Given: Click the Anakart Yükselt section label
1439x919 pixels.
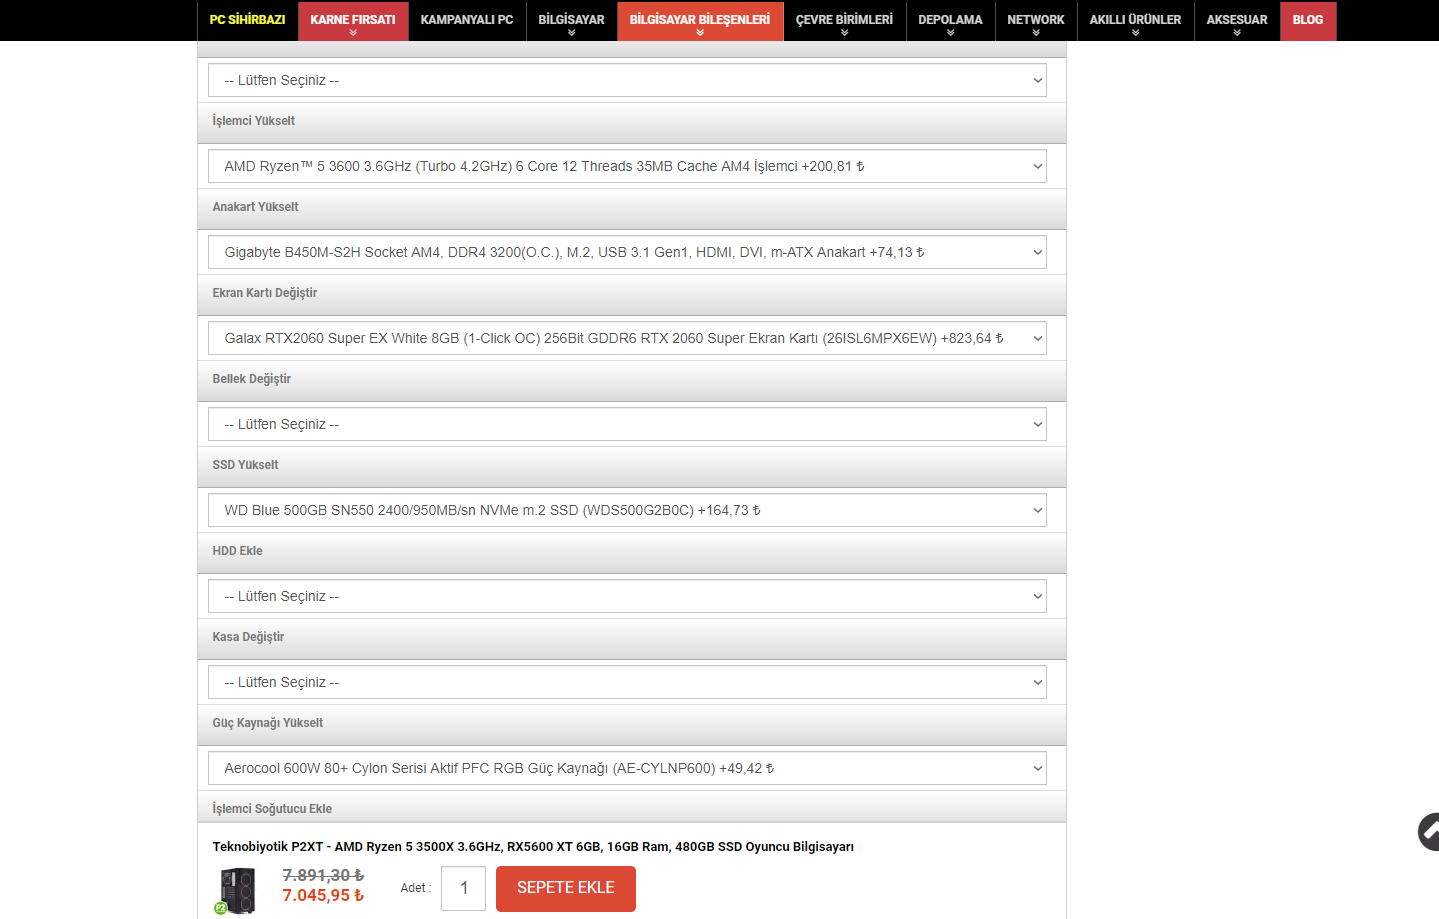Looking at the screenshot, I should (x=256, y=207).
